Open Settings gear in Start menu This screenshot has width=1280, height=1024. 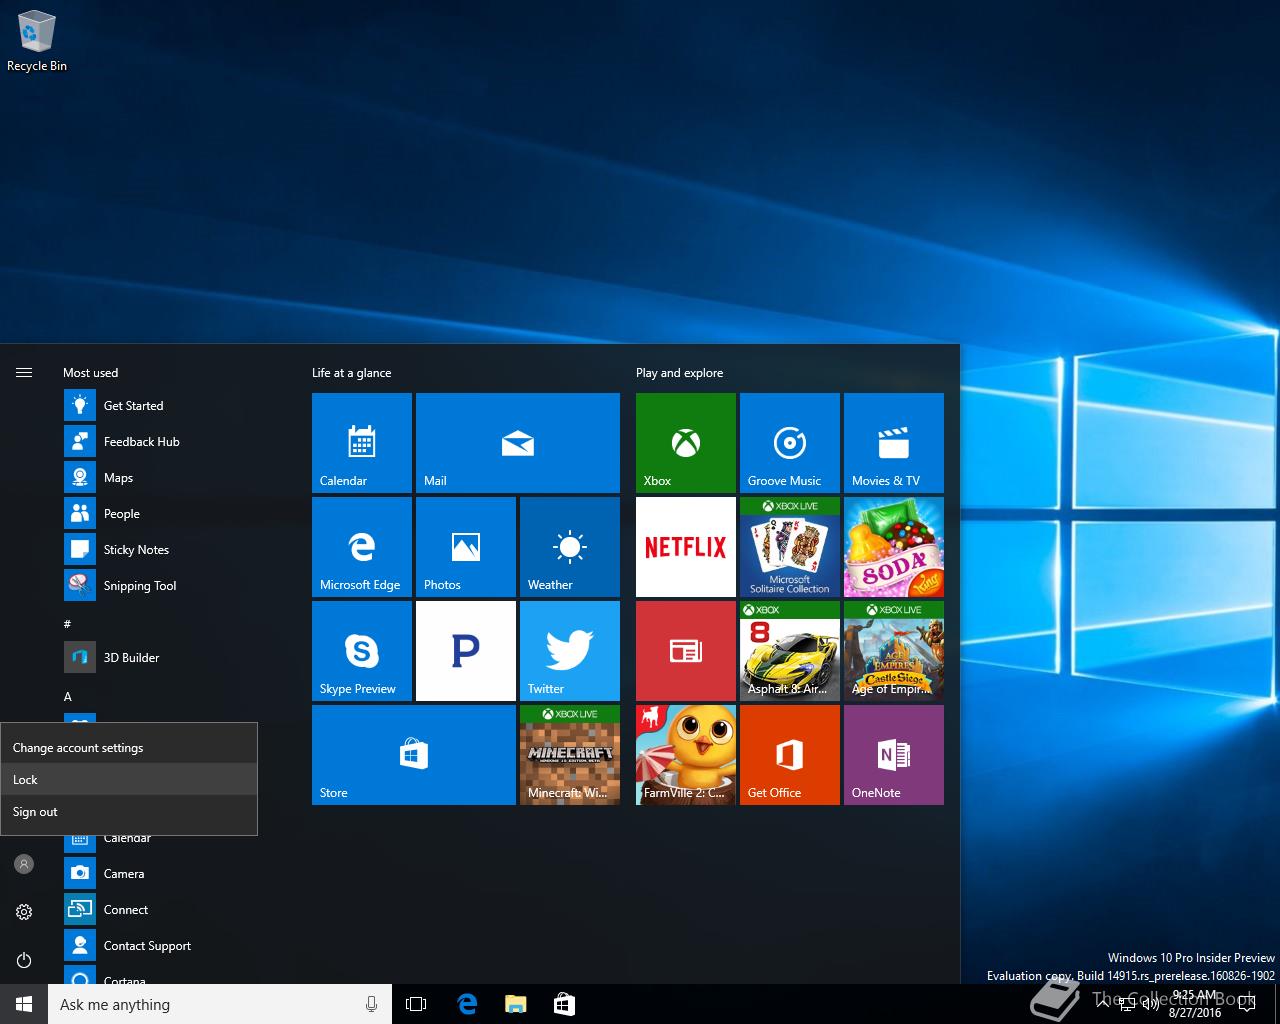click(x=24, y=912)
